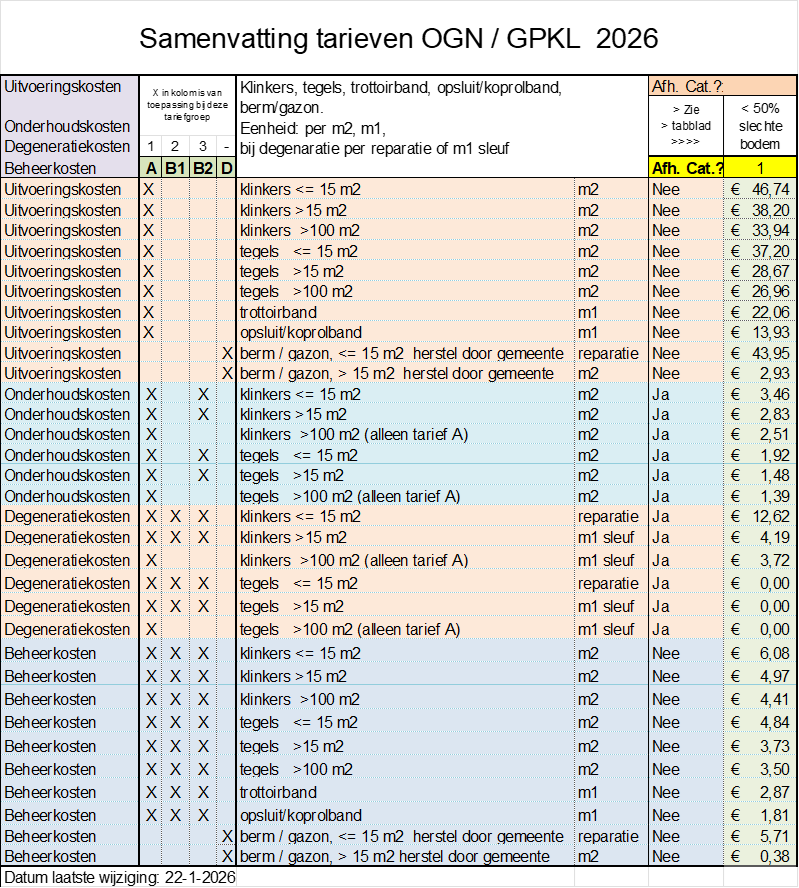Image resolution: width=799 pixels, height=888 pixels.
Task: Select the B2 X mark in € 3,46 row
Action: coord(203,394)
